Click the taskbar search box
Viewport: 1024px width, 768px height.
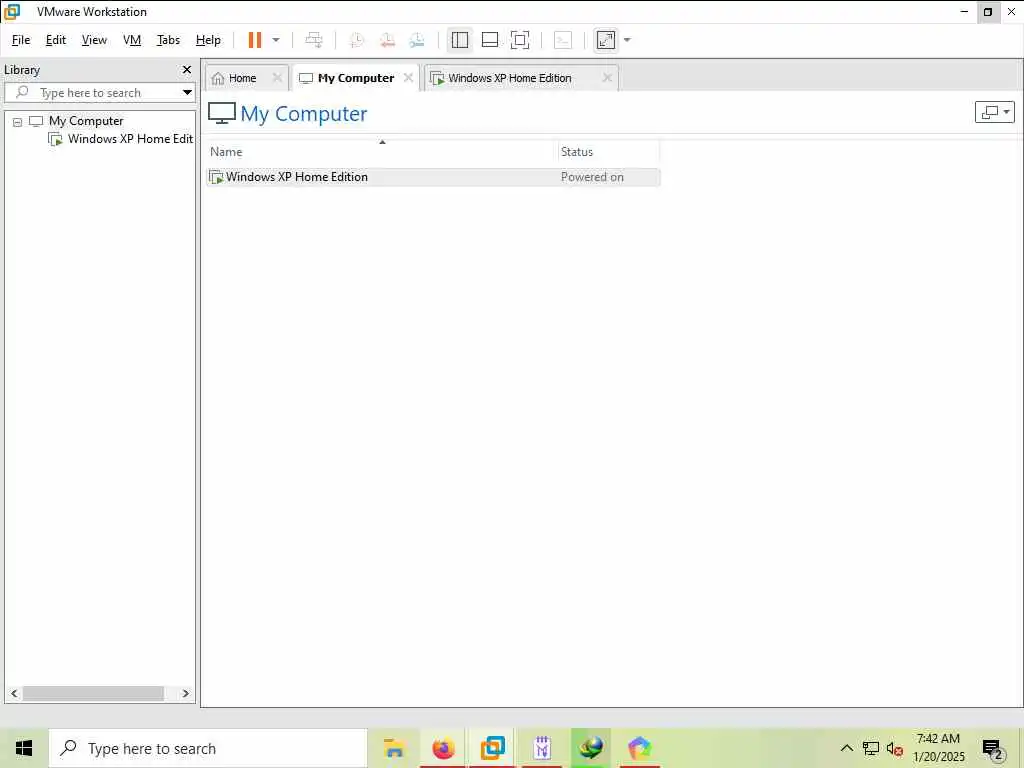[208, 748]
